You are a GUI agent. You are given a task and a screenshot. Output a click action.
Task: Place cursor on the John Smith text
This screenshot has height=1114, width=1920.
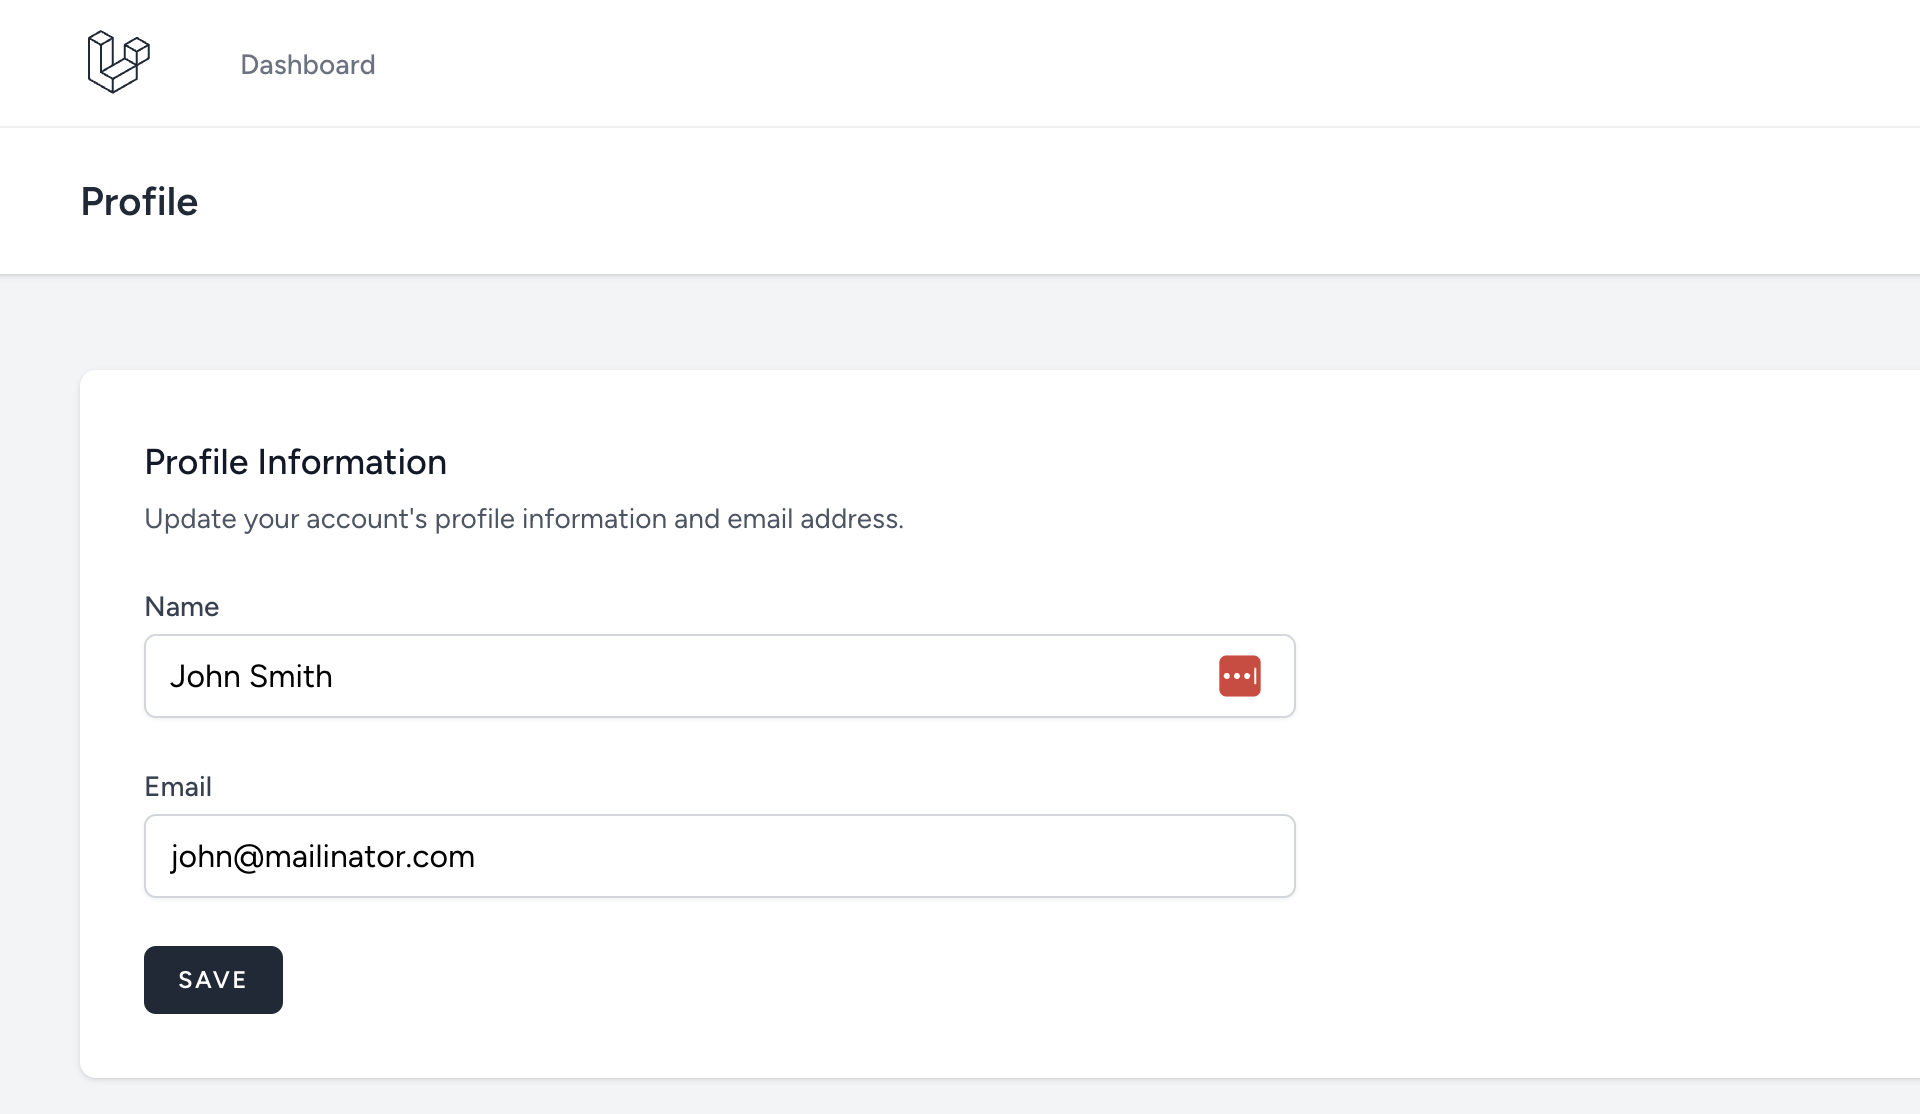click(x=251, y=677)
